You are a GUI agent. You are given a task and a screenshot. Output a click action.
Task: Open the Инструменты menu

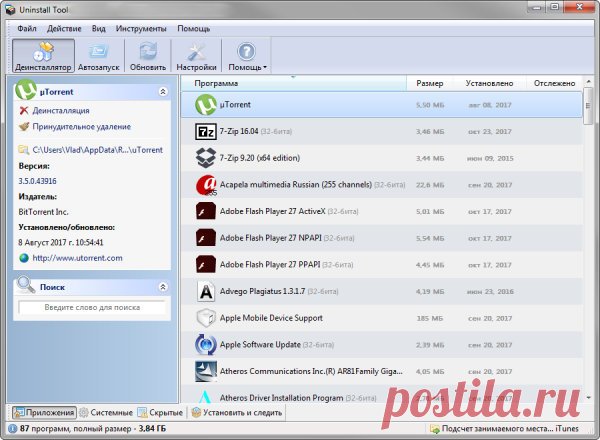141,29
